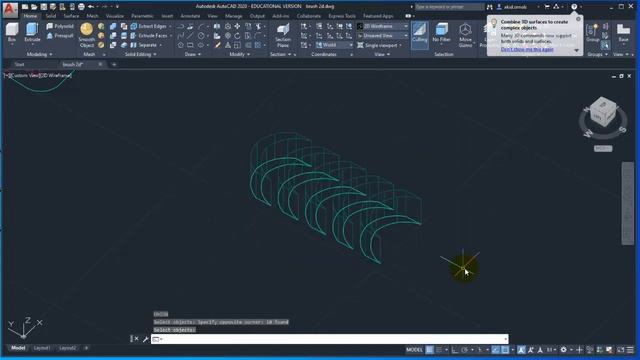Open the World UCS dropdown
The height and width of the screenshot is (360, 640).
[334, 45]
